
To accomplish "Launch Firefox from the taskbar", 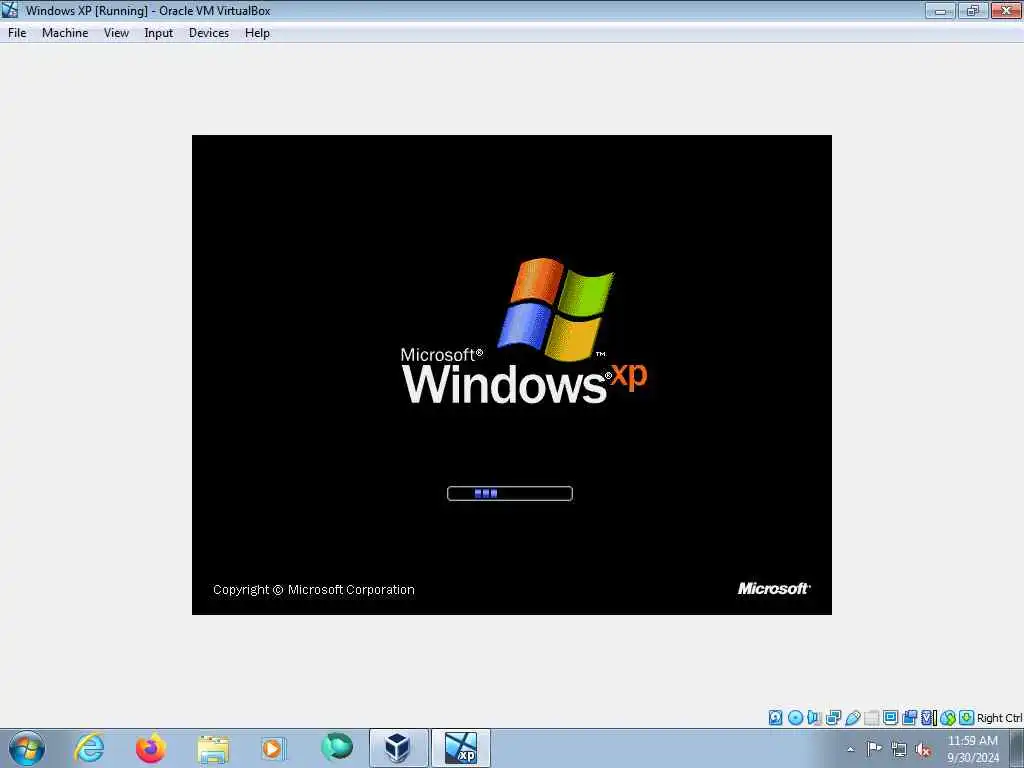I will click(x=150, y=748).
